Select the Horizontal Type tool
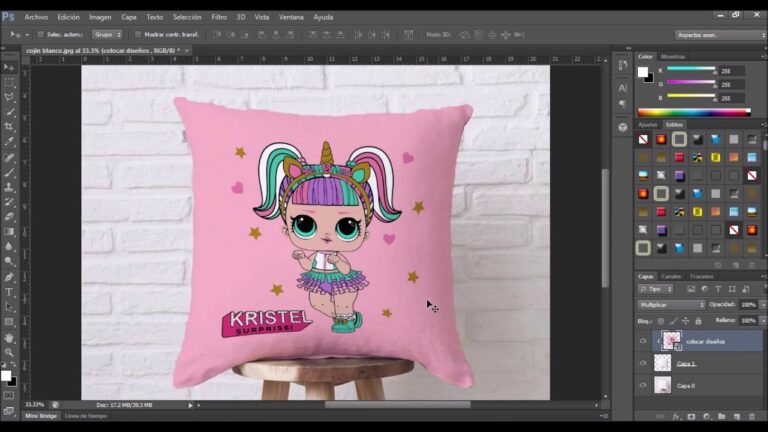 9,292
